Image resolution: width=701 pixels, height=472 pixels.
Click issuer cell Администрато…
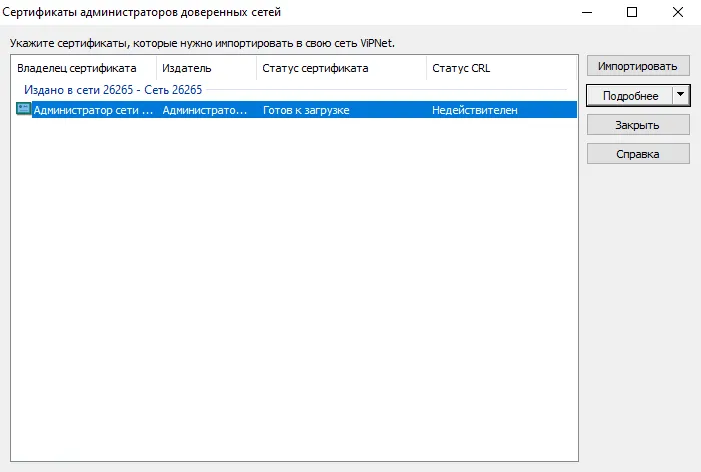(x=205, y=110)
